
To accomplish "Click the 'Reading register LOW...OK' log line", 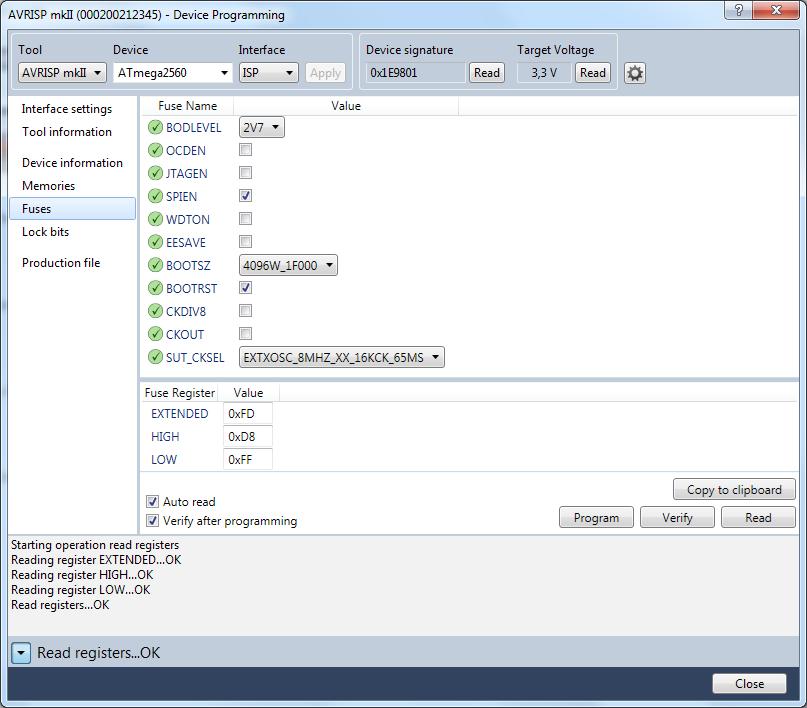I will point(81,590).
